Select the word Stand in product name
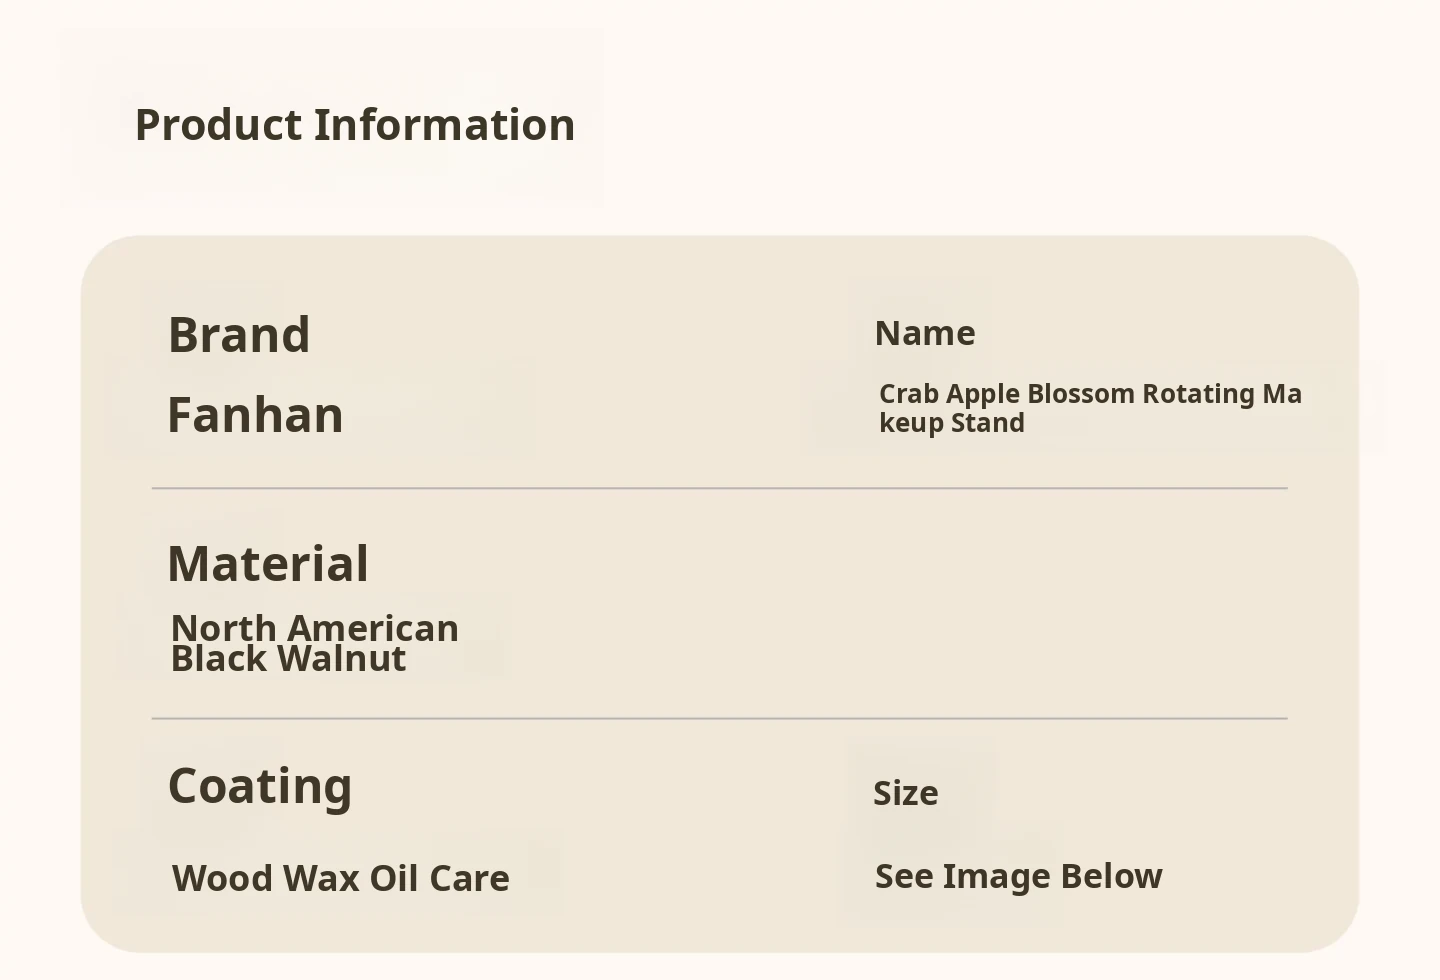The height and width of the screenshot is (980, 1440). pyautogui.click(x=987, y=423)
